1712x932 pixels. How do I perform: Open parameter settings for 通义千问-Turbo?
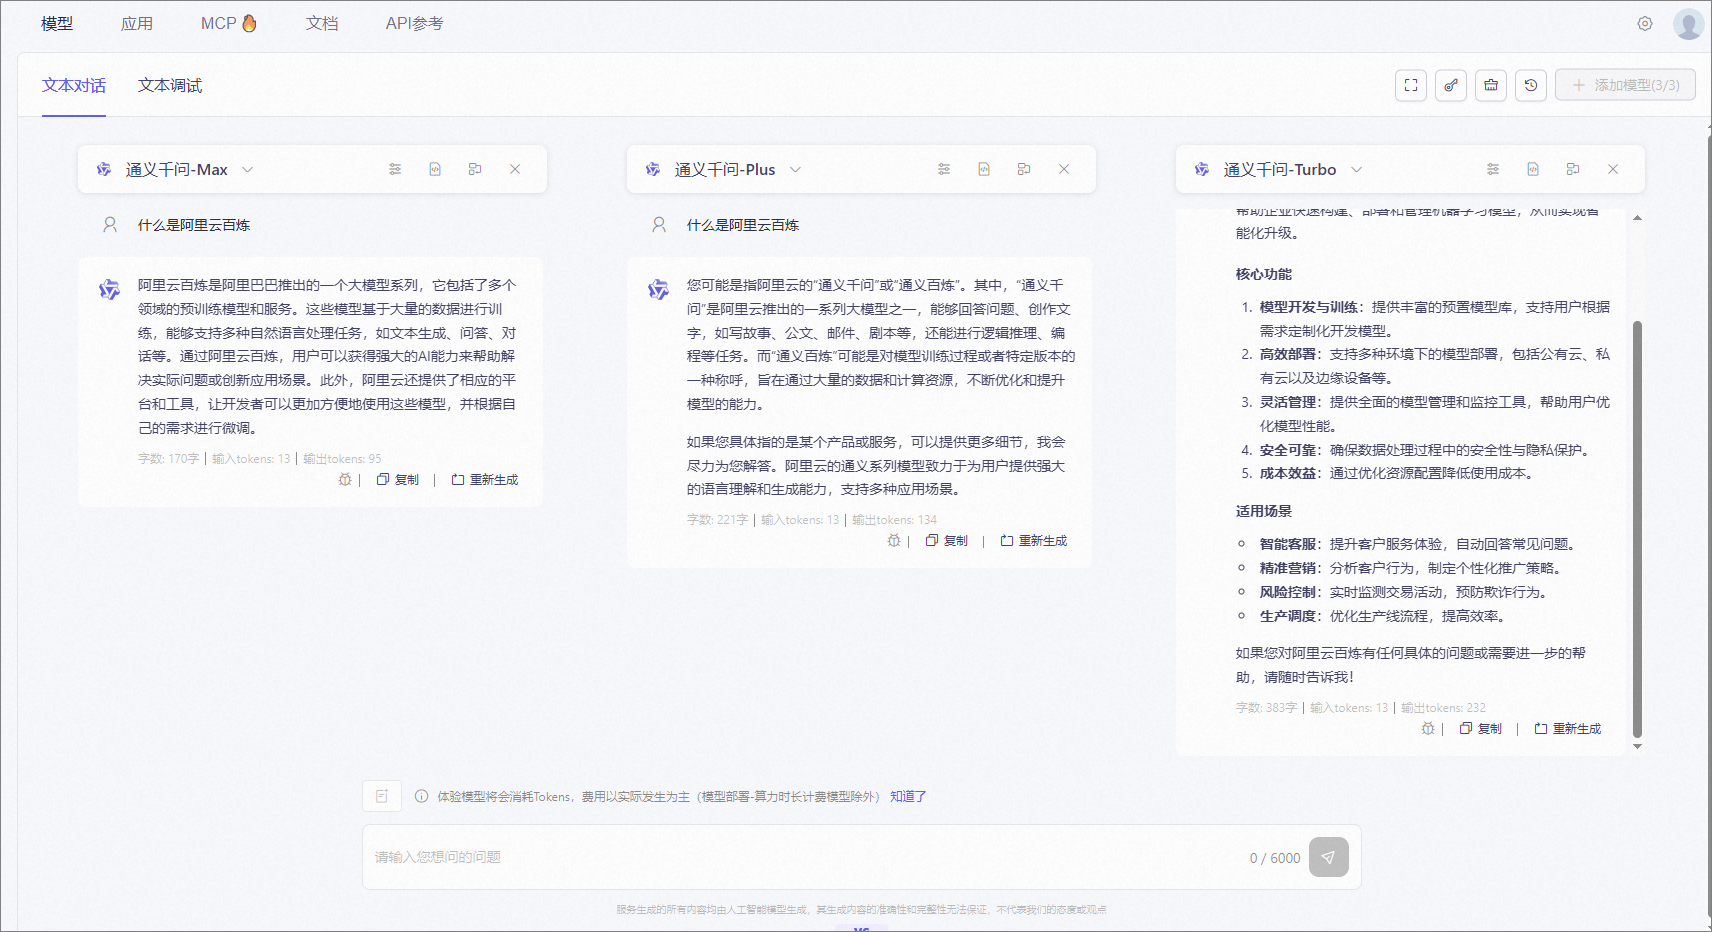click(x=1493, y=169)
